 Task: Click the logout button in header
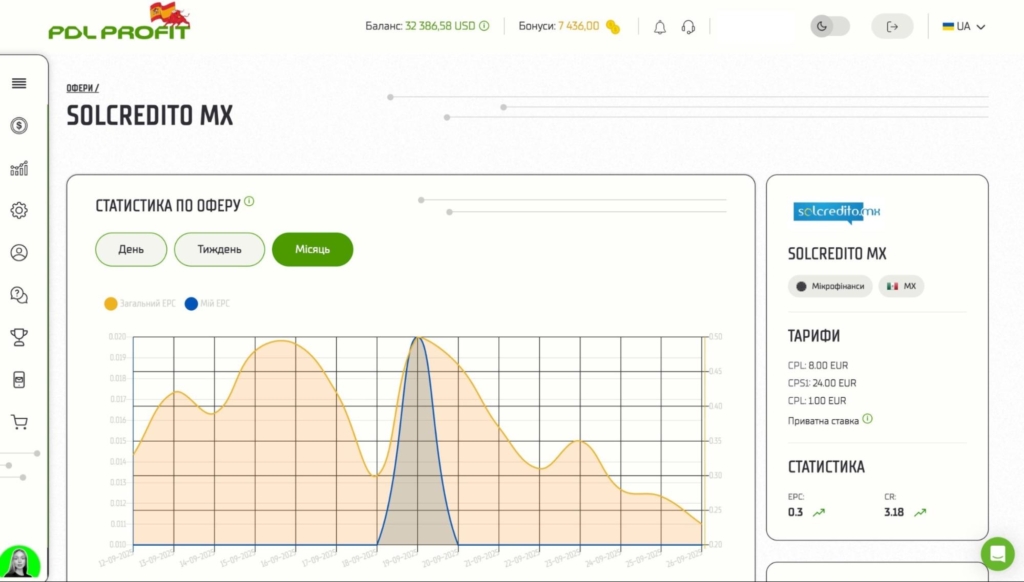pyautogui.click(x=892, y=27)
